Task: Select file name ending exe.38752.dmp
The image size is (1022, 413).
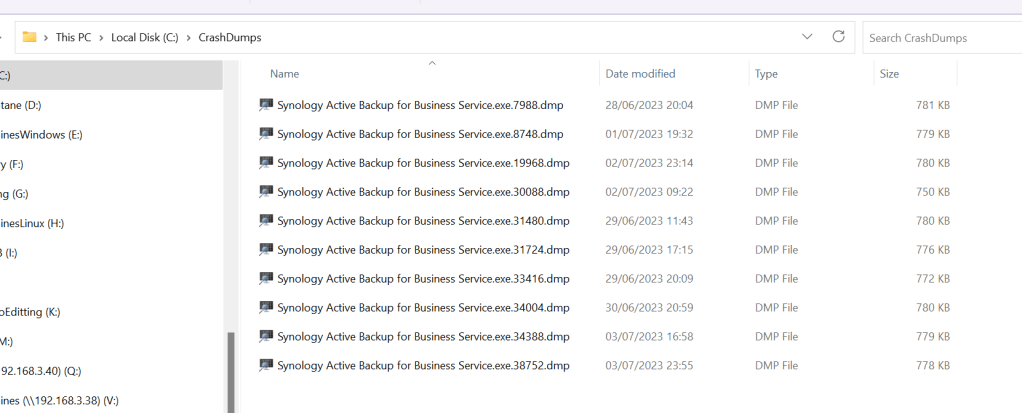Action: pos(423,365)
